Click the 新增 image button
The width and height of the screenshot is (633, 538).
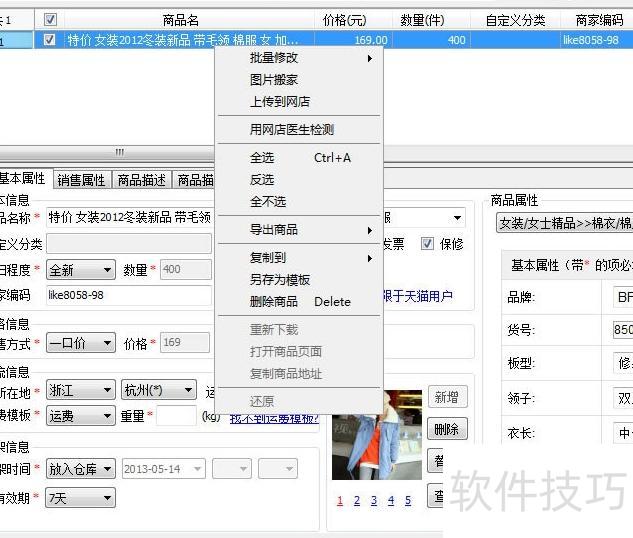tap(445, 397)
